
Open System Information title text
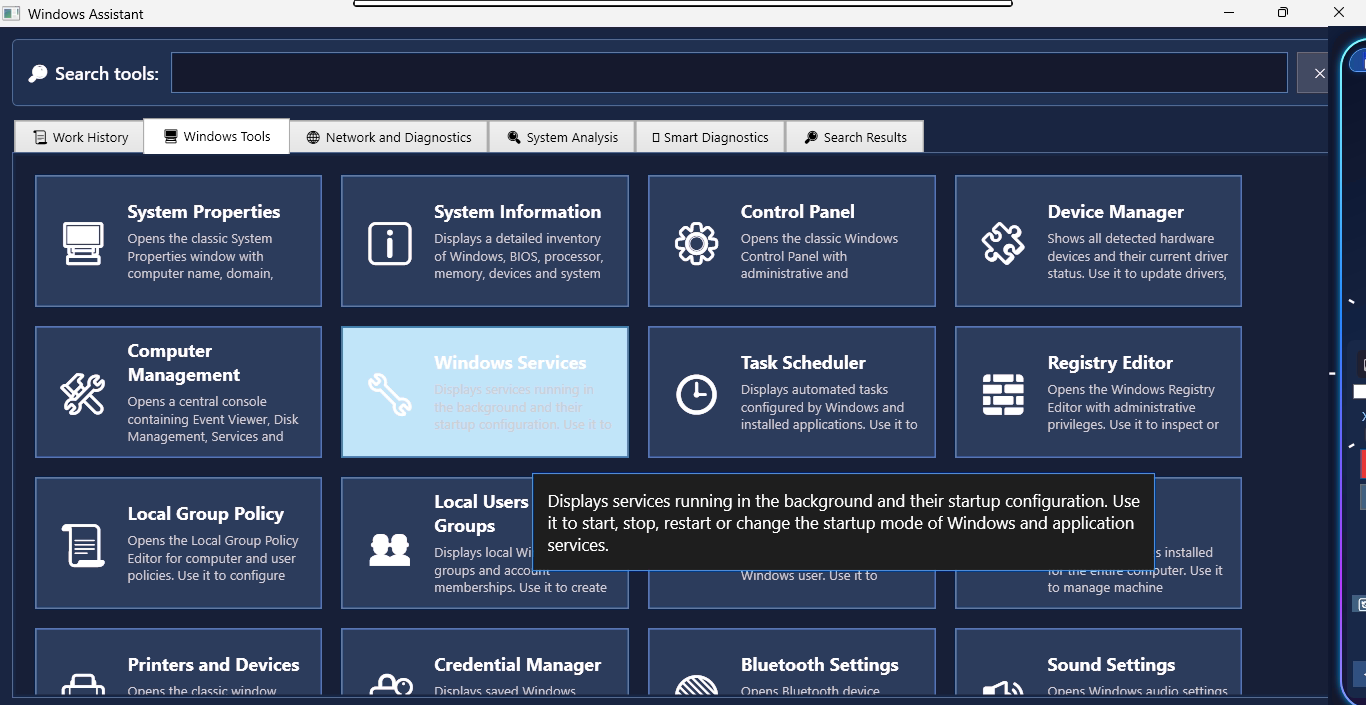click(x=517, y=212)
